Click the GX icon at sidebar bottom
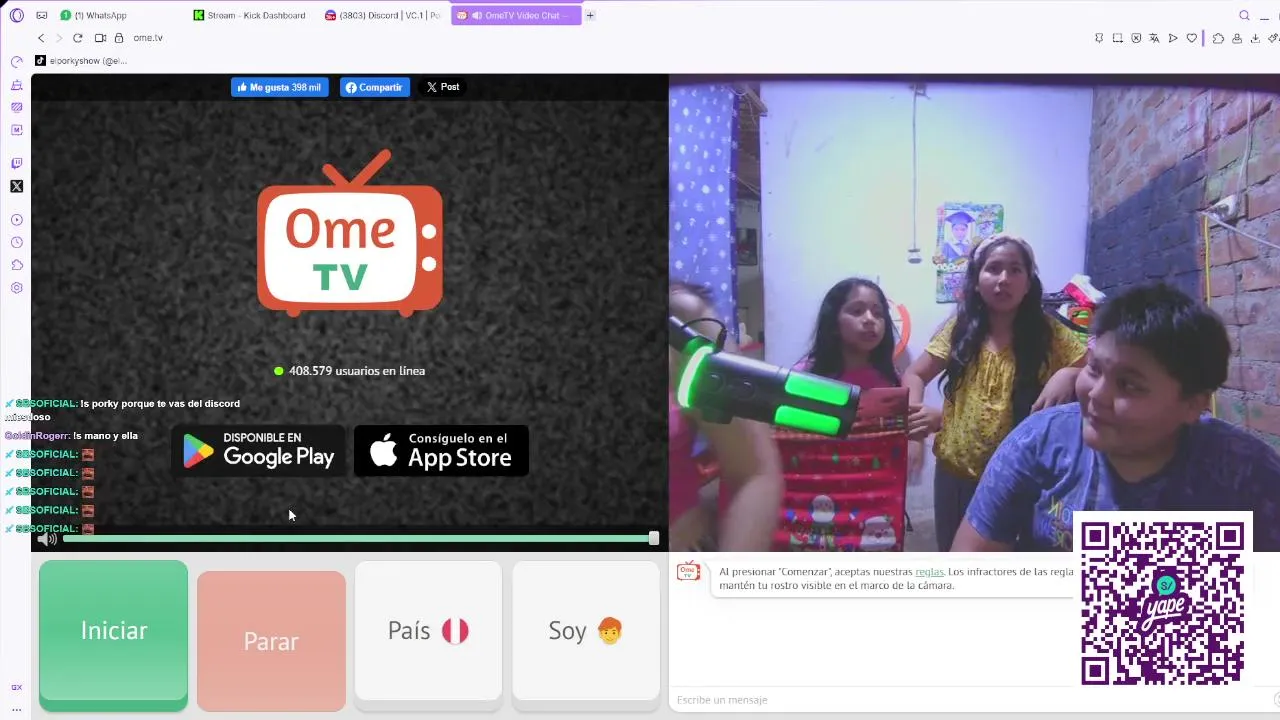The image size is (1280, 720). [x=17, y=687]
